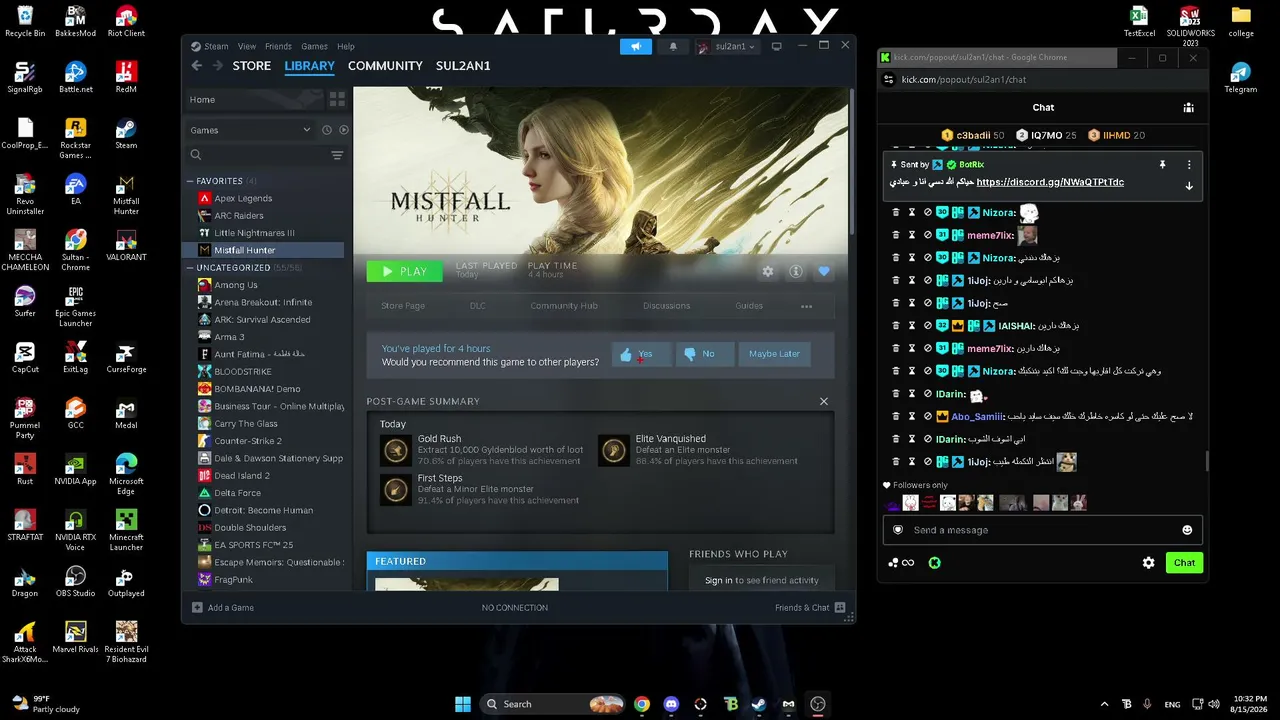Show ready-to-play games filter icon

[344, 130]
